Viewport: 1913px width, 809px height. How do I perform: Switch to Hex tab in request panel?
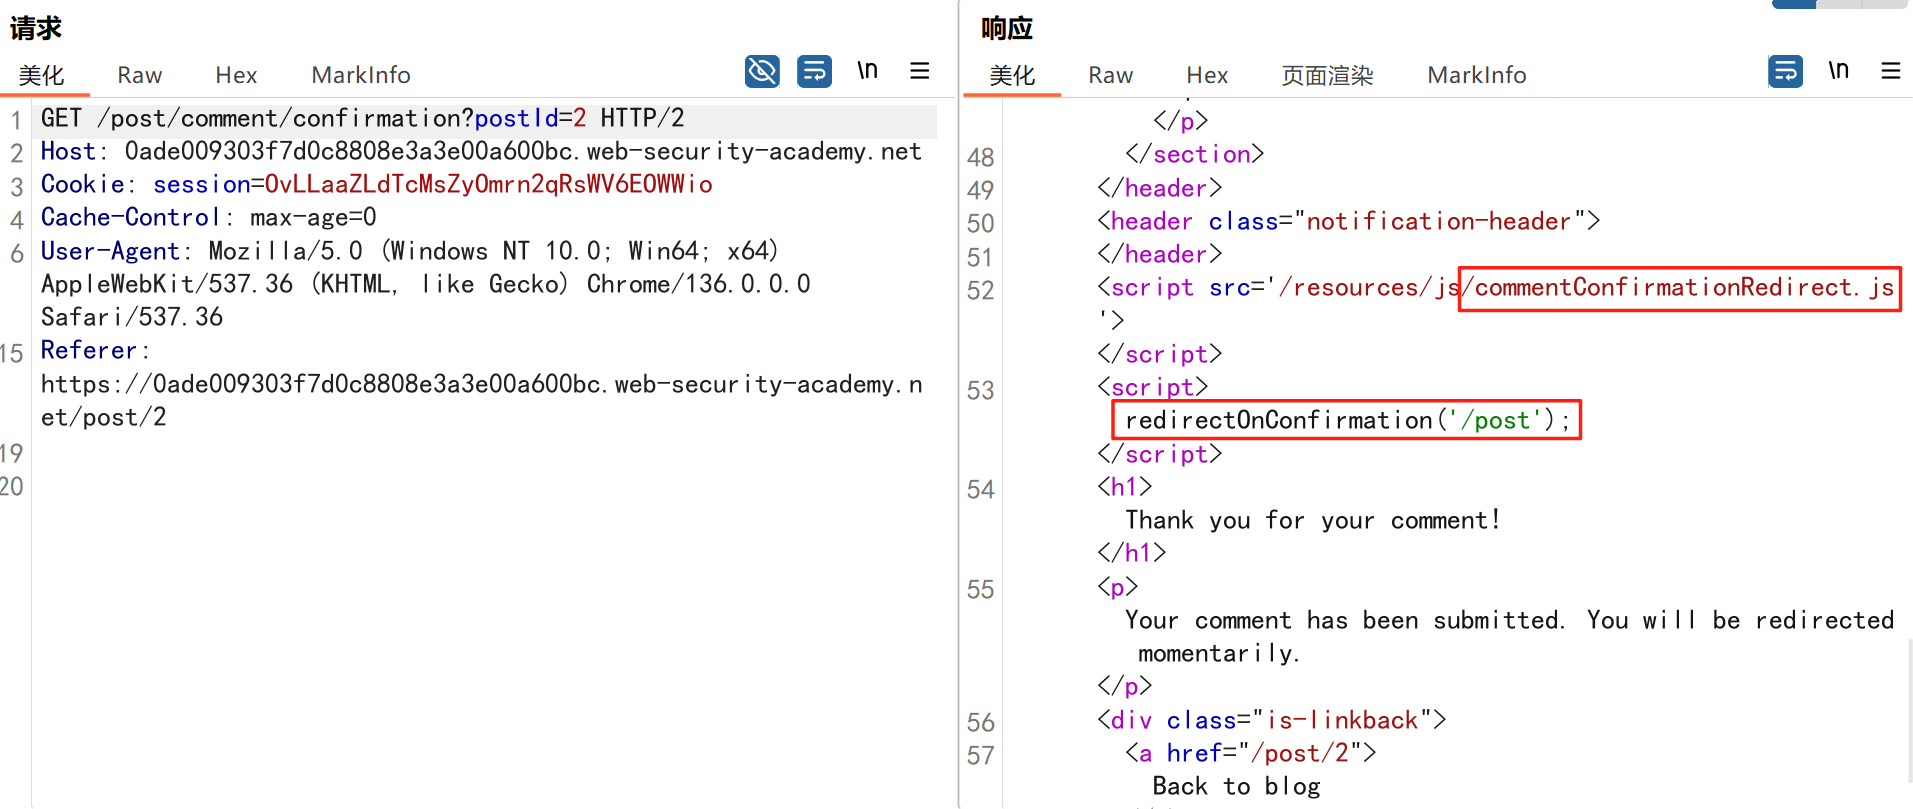pos(236,75)
